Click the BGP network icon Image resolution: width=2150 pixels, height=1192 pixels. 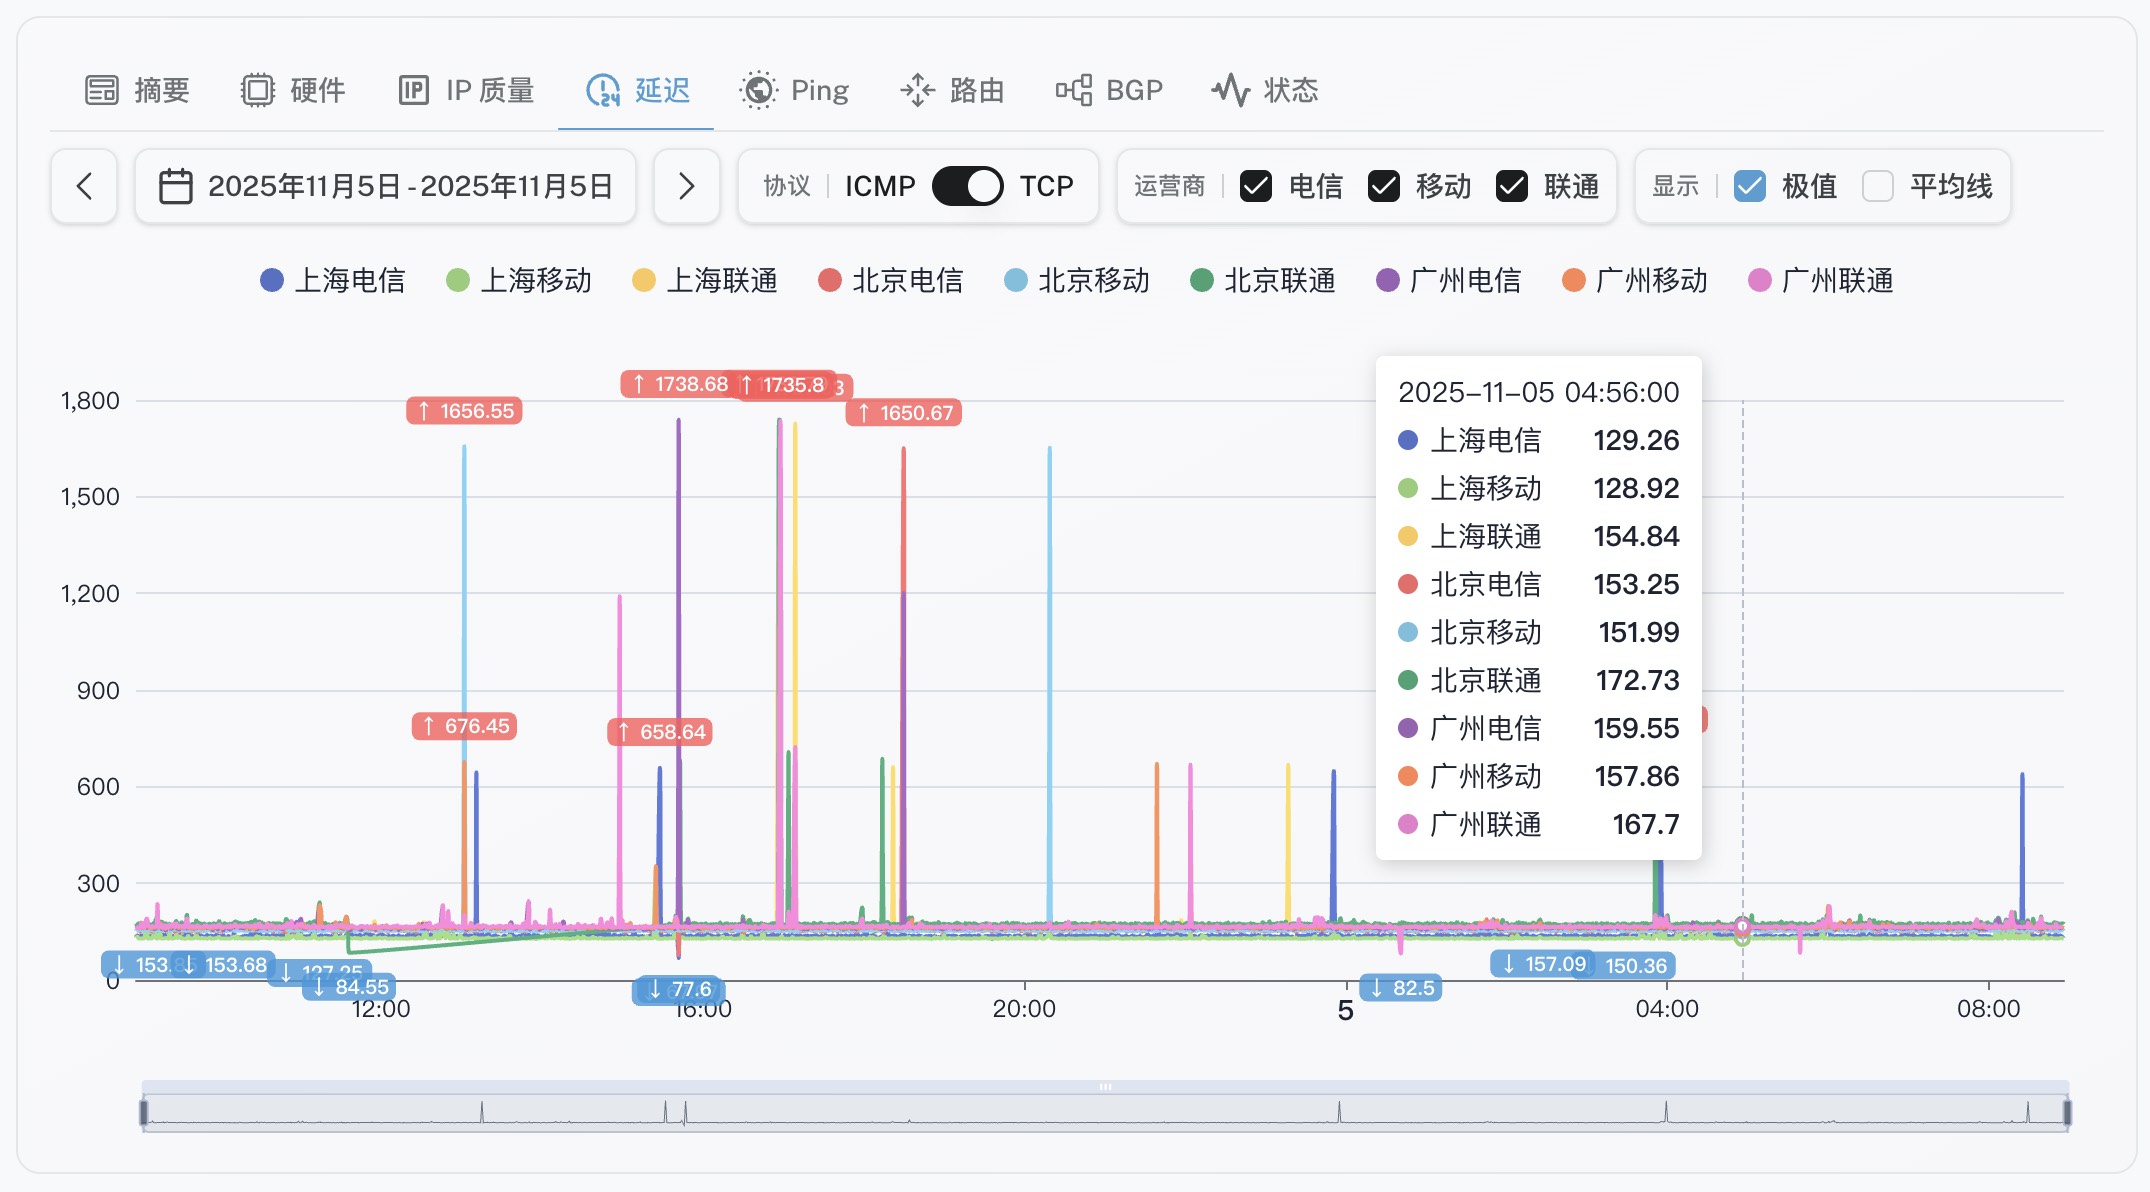coord(1073,90)
